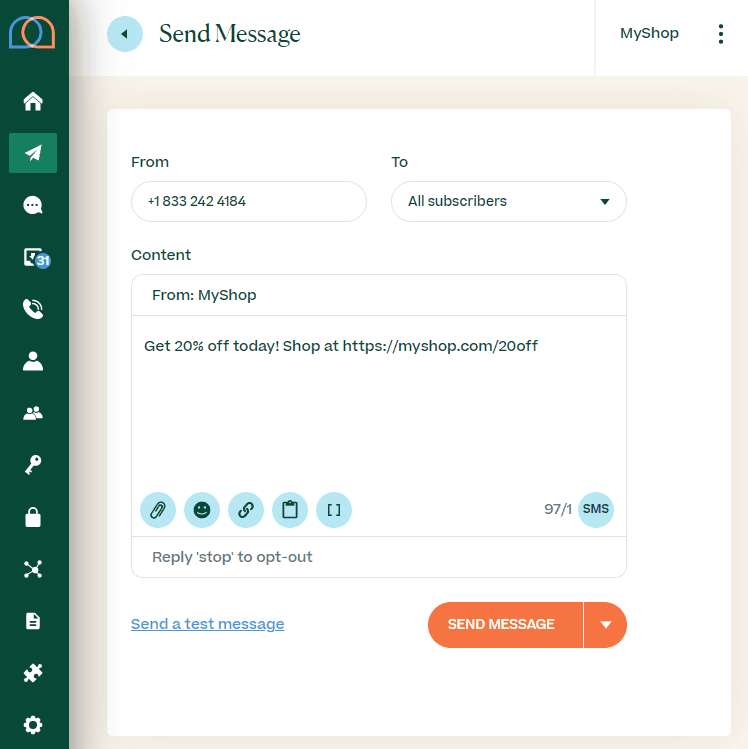Toggle the SMS message type badge

pyautogui.click(x=596, y=510)
